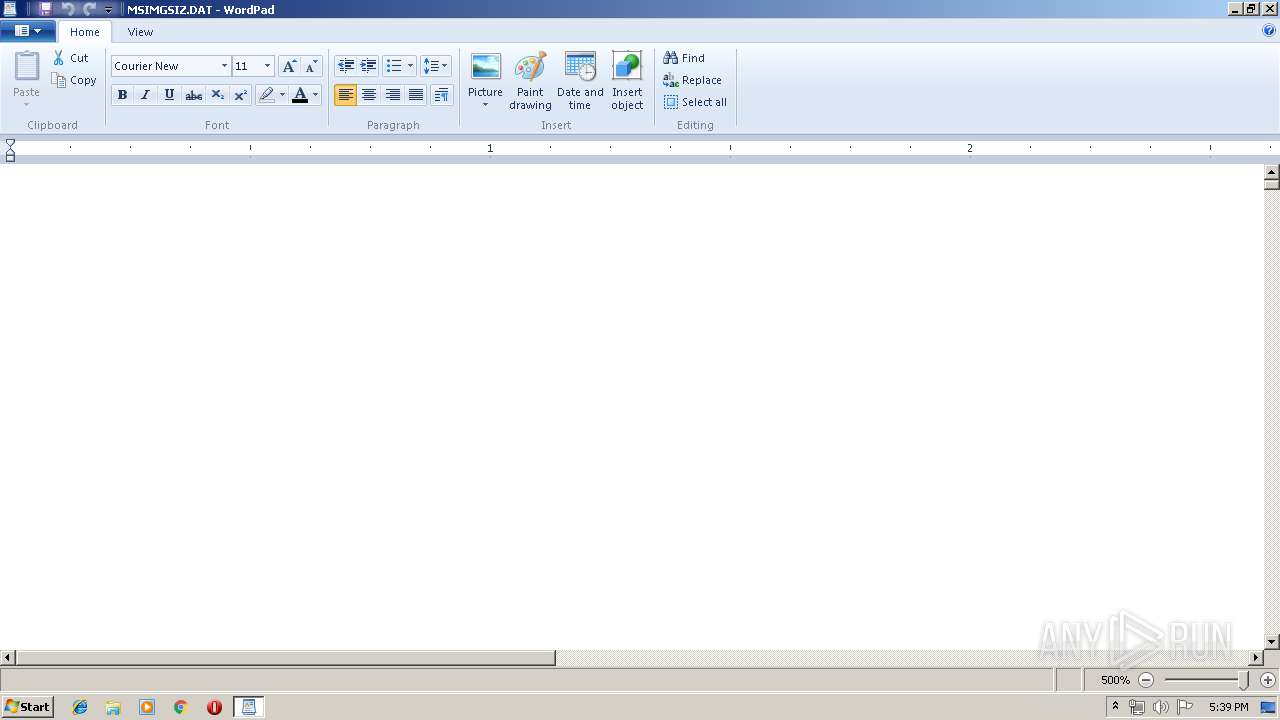Justify the paragraph text
The height and width of the screenshot is (720, 1280).
pos(416,95)
